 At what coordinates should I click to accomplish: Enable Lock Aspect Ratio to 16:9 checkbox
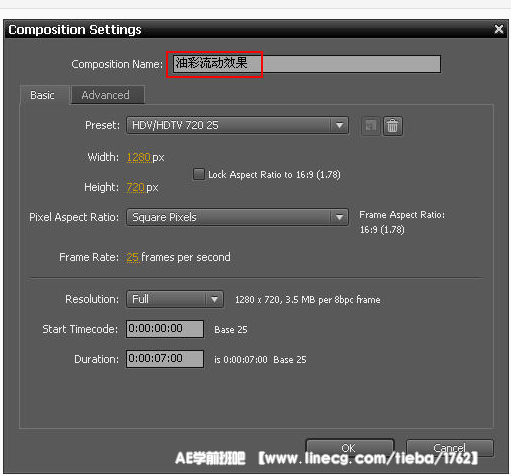point(199,174)
